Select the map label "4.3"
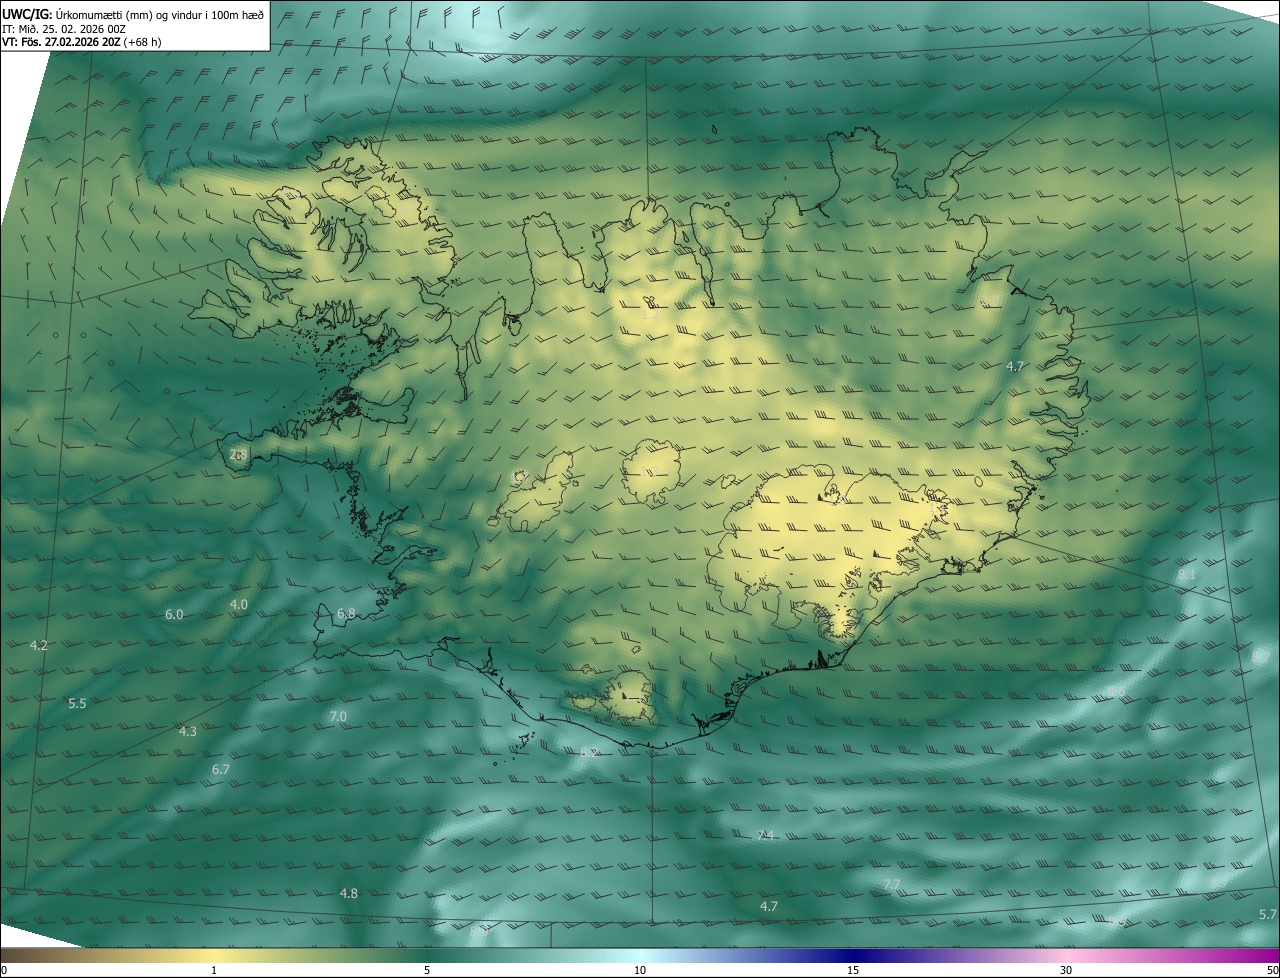Image resolution: width=1280 pixels, height=978 pixels. 187,731
